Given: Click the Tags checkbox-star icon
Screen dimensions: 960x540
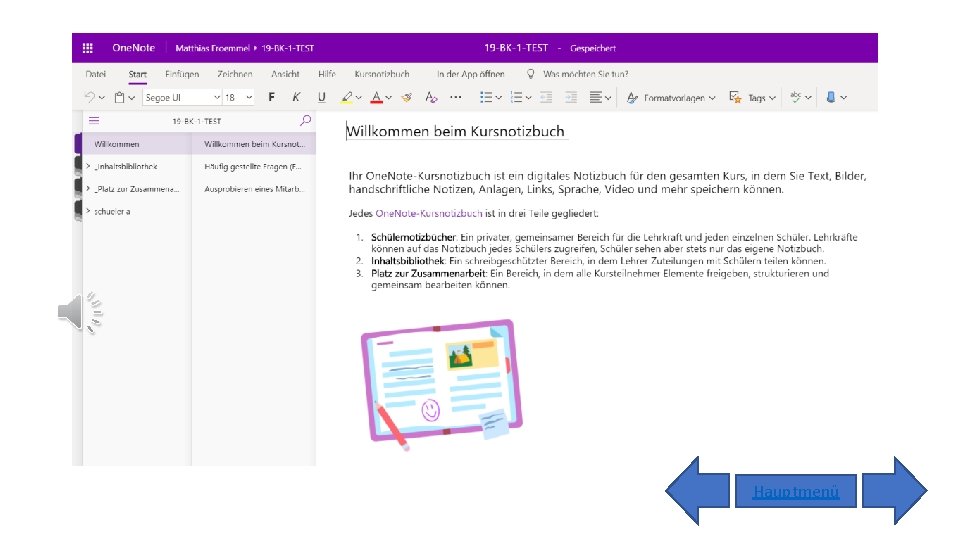Looking at the screenshot, I should point(735,97).
